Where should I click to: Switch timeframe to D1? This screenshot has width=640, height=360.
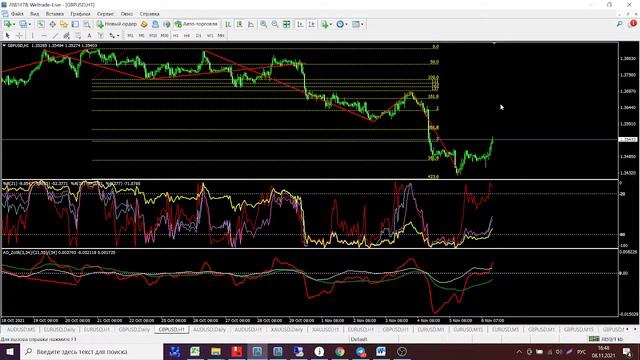[x=198, y=36]
